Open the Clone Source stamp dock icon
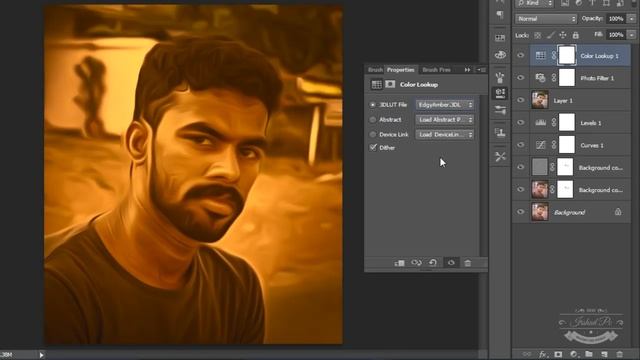 coord(500,132)
